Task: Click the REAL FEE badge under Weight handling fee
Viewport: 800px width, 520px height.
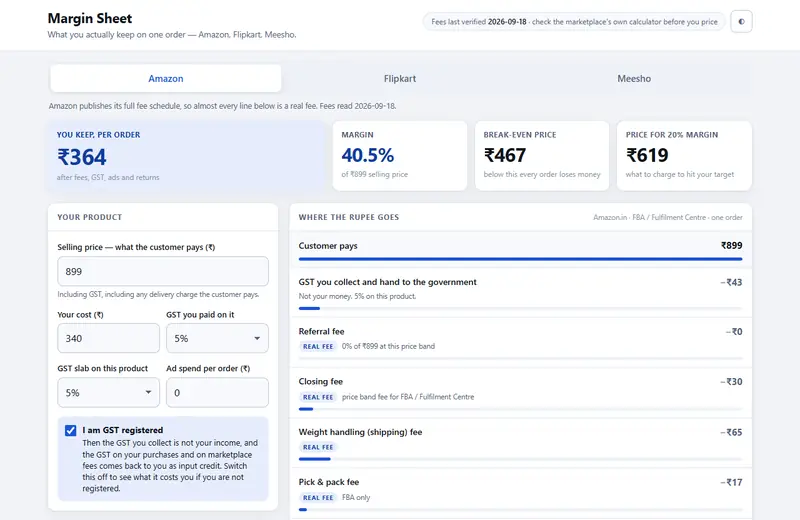Action: coord(318,447)
